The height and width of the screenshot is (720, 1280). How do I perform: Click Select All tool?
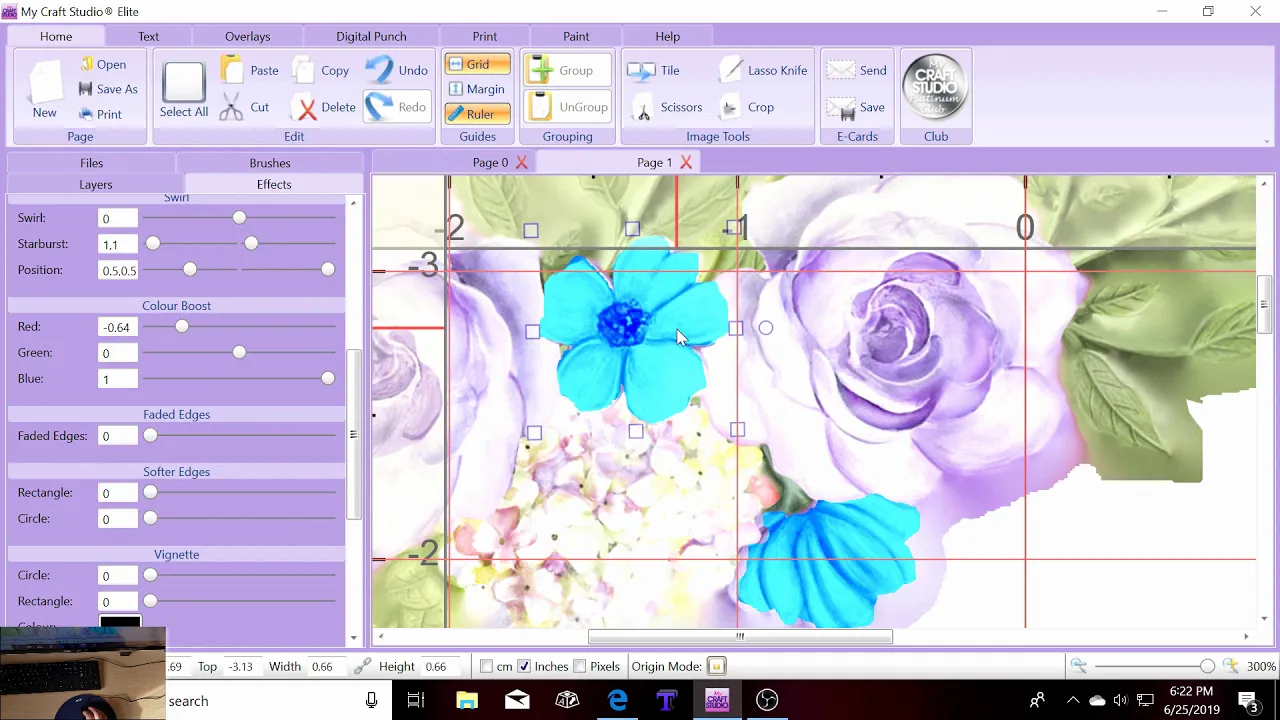(184, 90)
